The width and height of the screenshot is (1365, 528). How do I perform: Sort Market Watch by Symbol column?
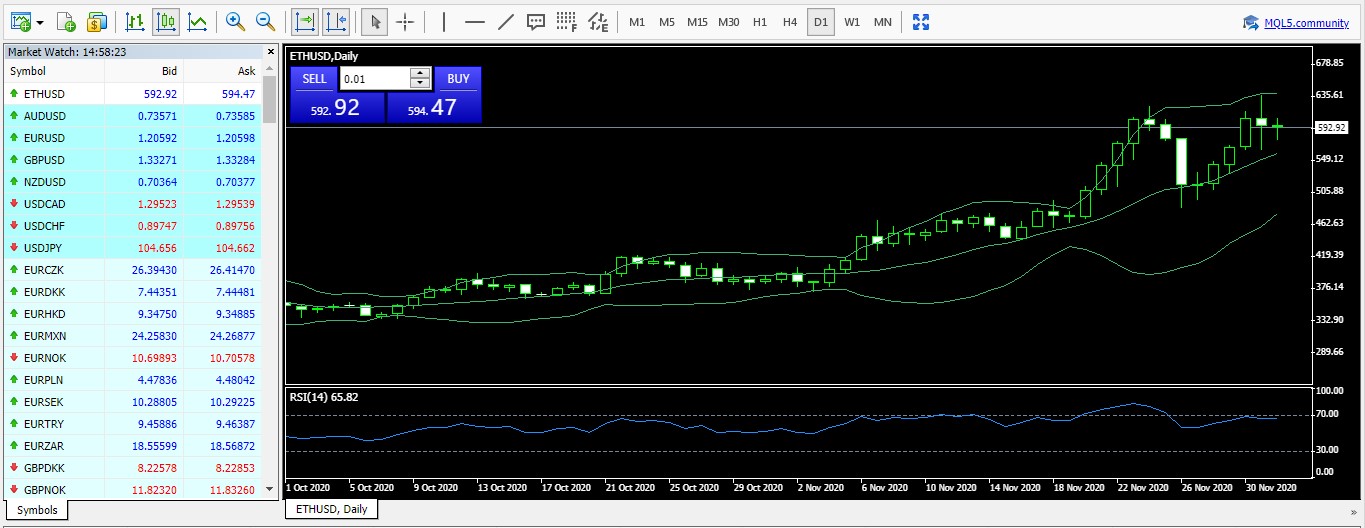point(53,71)
